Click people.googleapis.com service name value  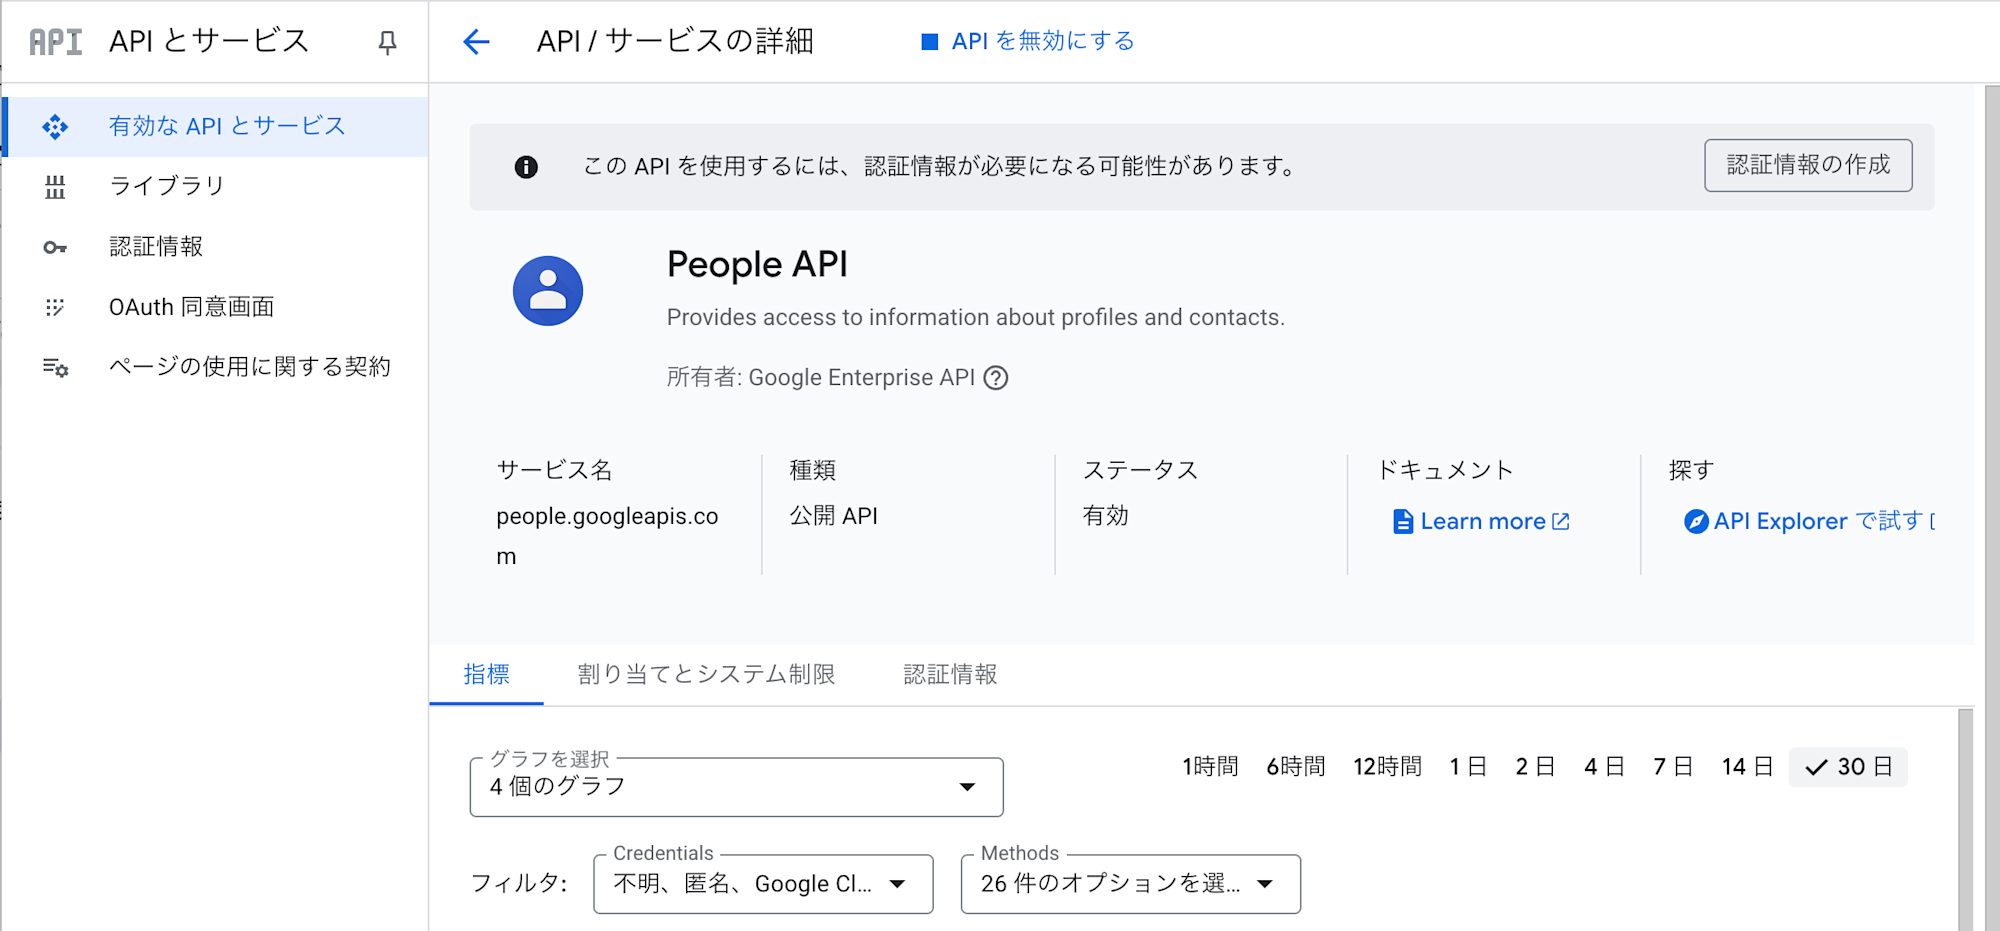[607, 536]
